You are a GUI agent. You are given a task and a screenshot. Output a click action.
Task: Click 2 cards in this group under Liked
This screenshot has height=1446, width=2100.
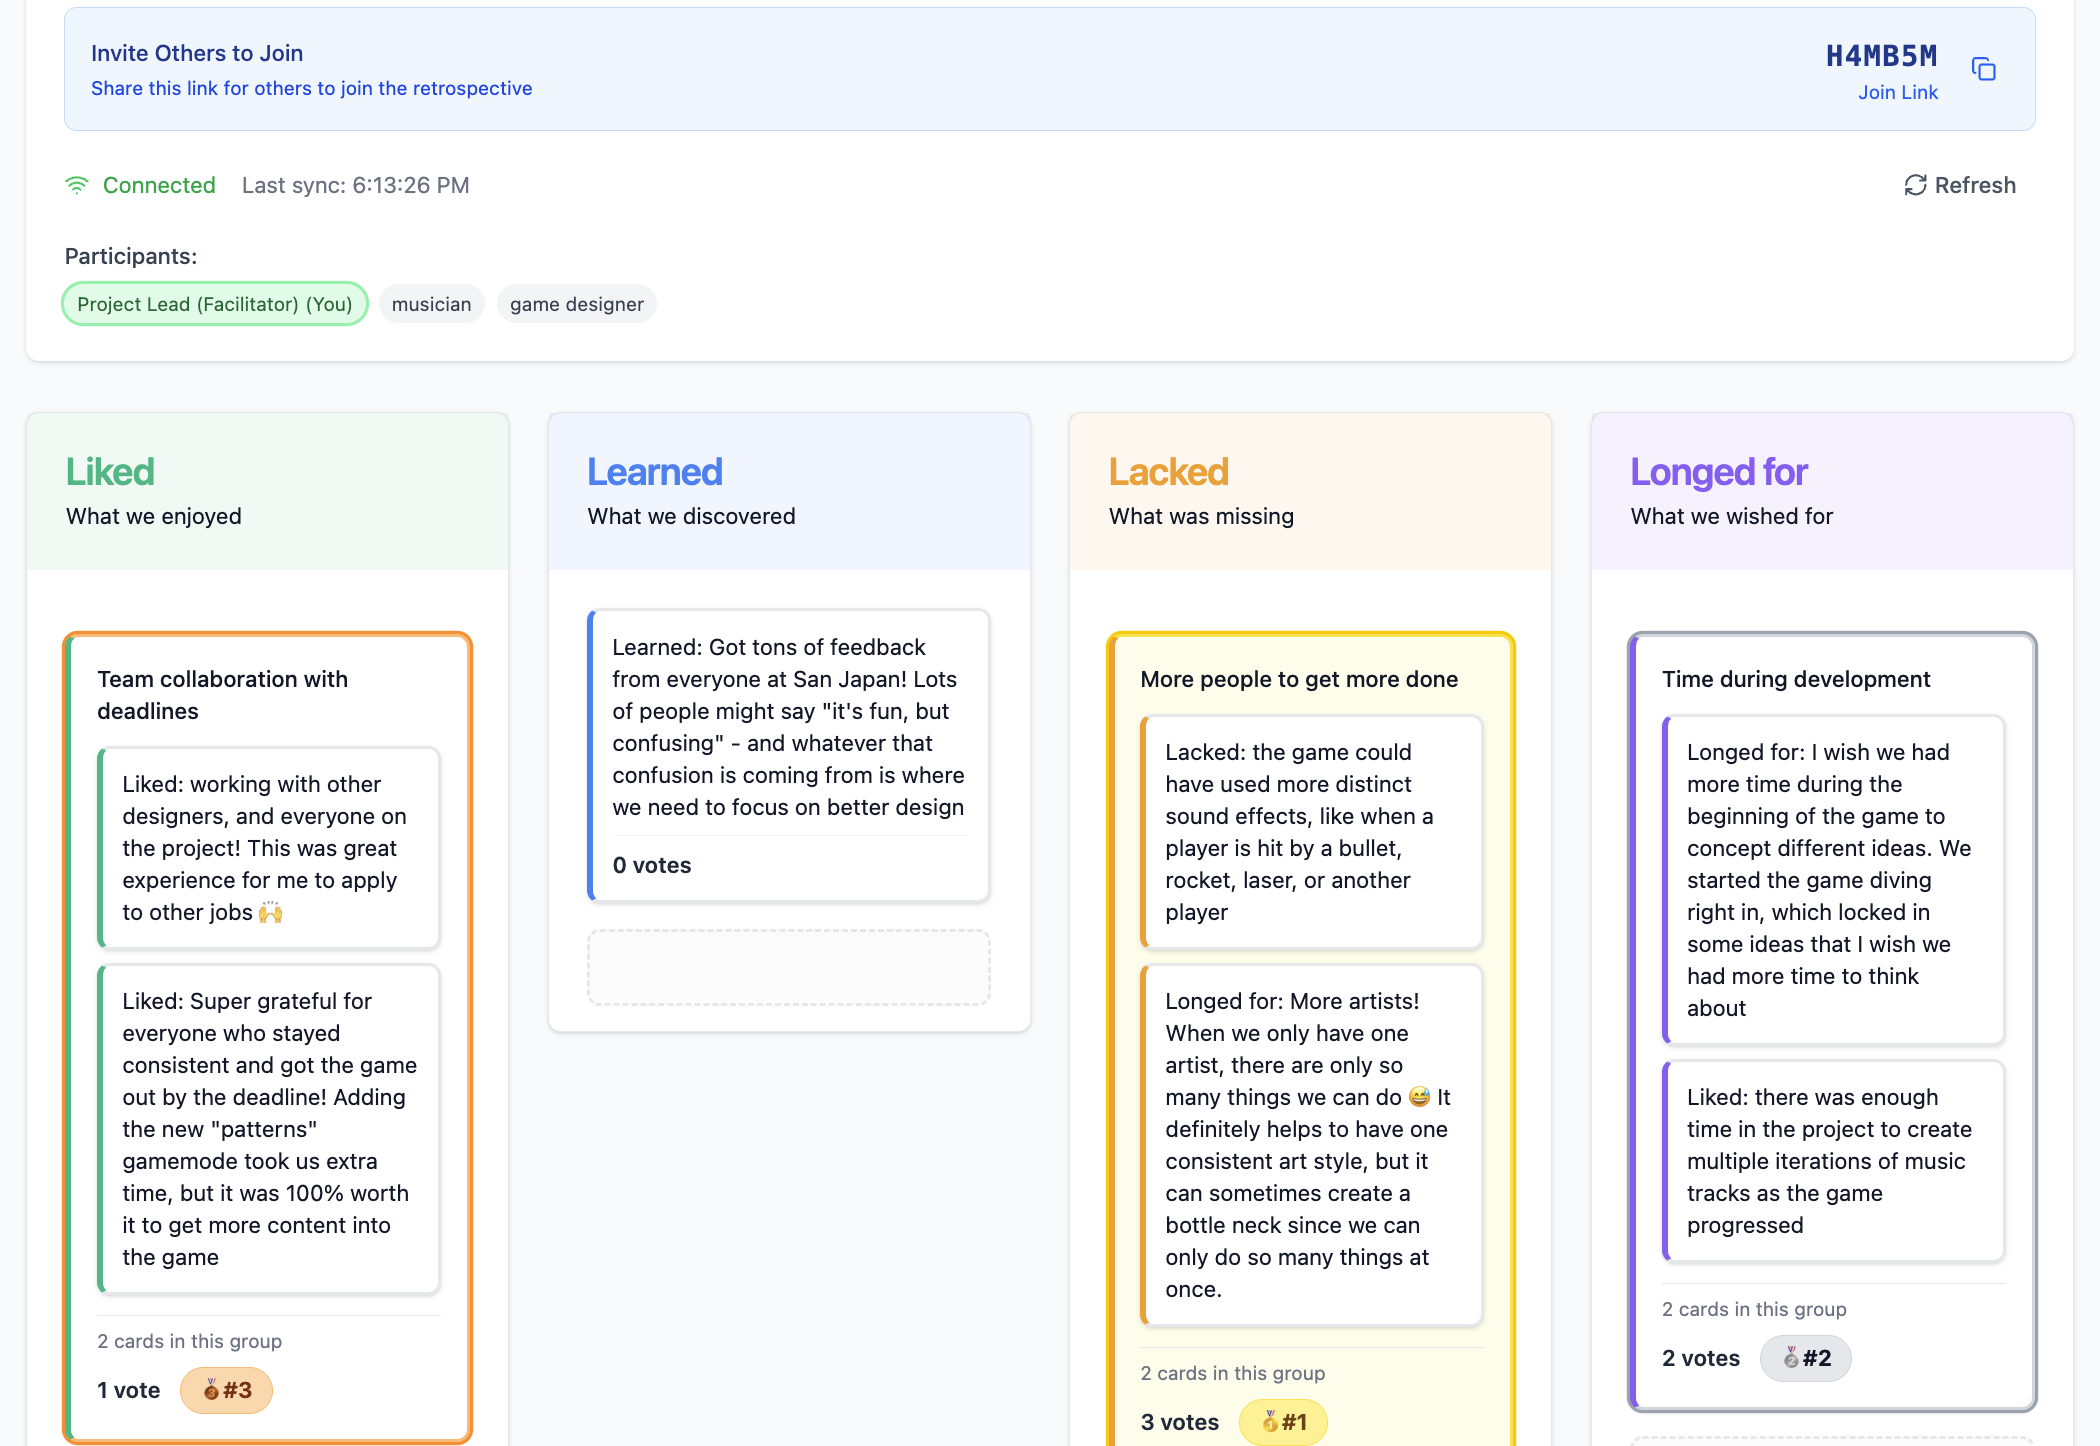click(x=189, y=1341)
